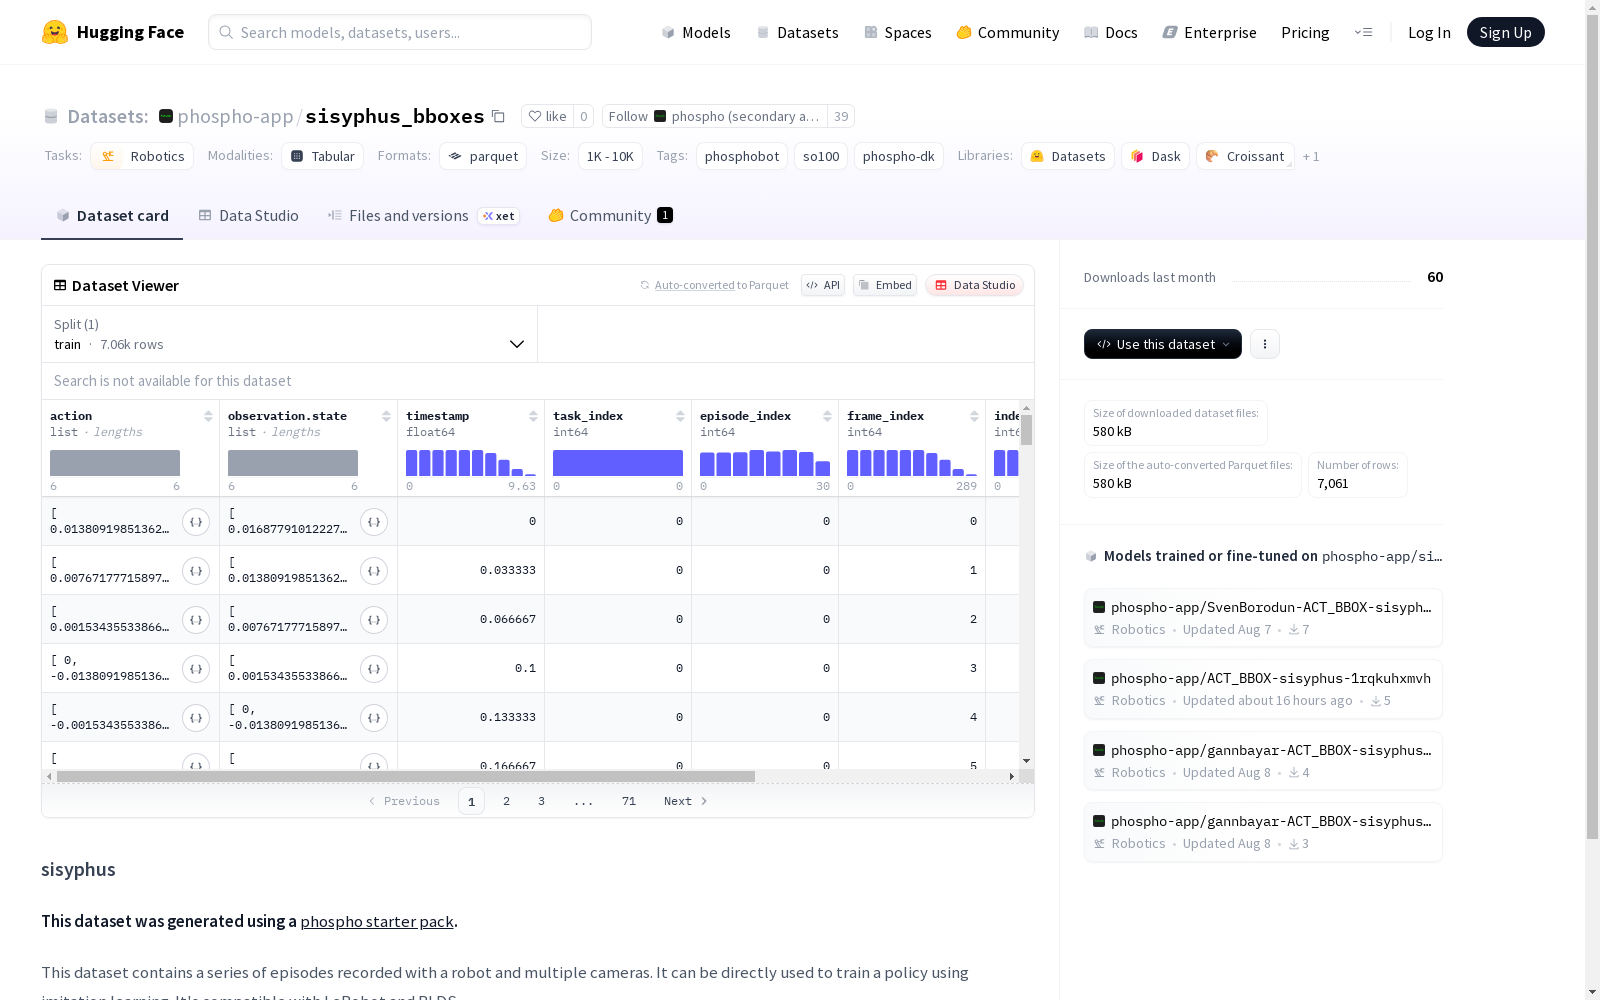1600x1000 pixels.
Task: Open the Files and versions tab
Action: [423, 216]
